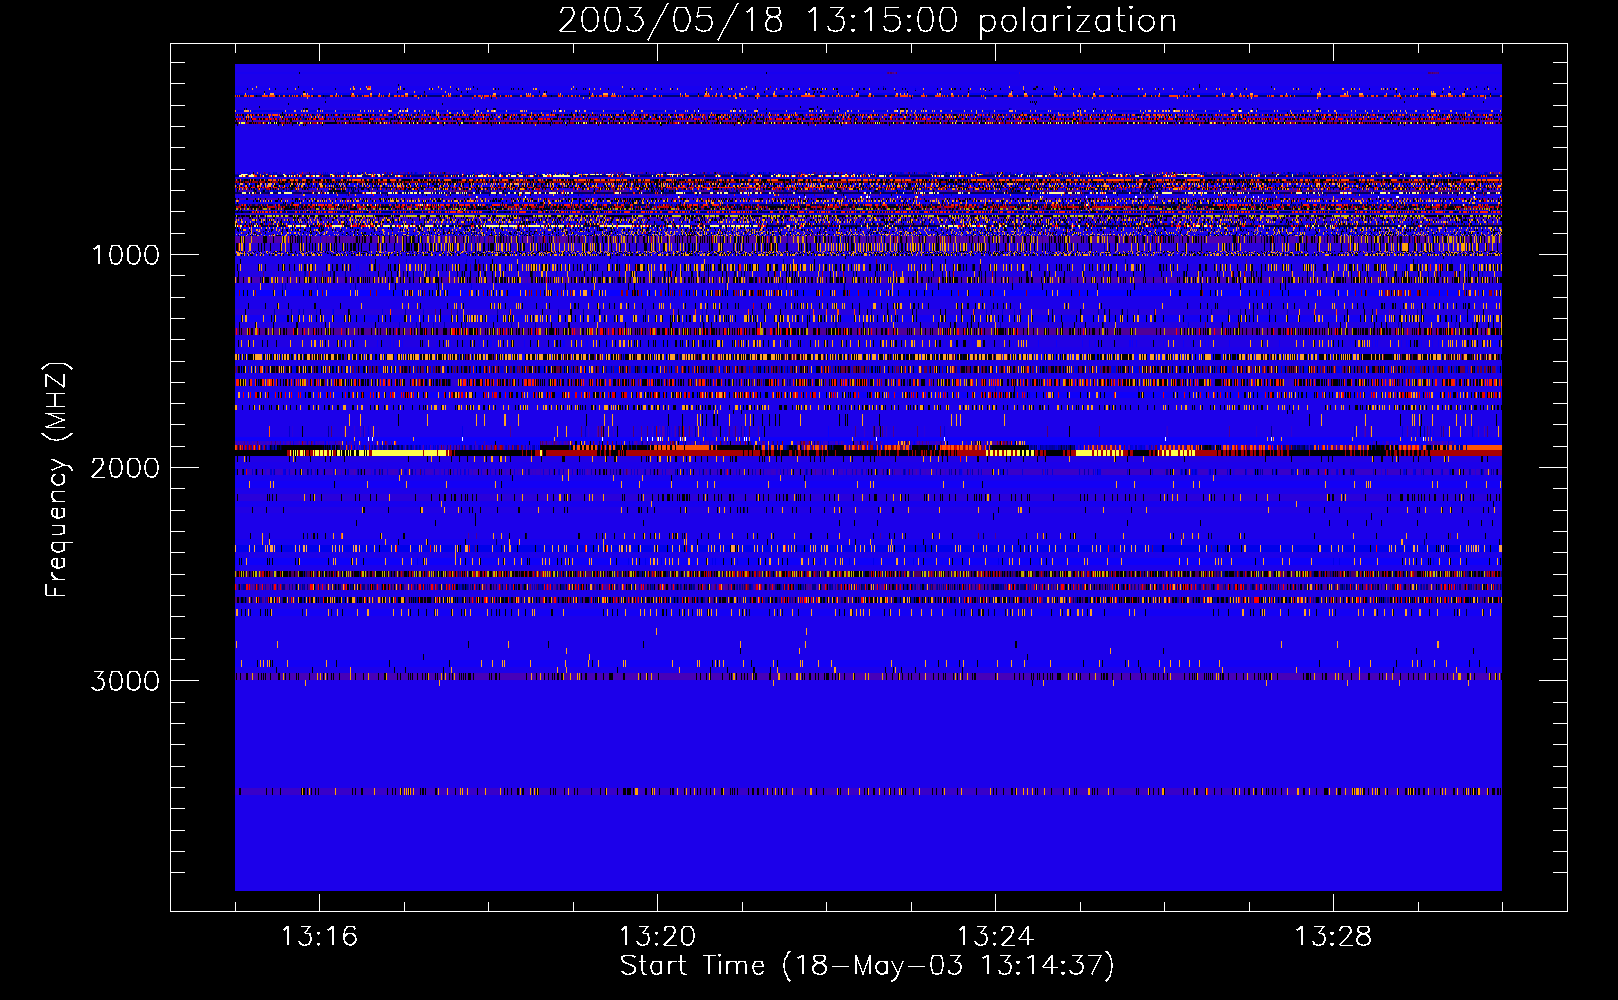Click the 13:16 time tick label
The height and width of the screenshot is (1000, 1618).
pyautogui.click(x=319, y=937)
